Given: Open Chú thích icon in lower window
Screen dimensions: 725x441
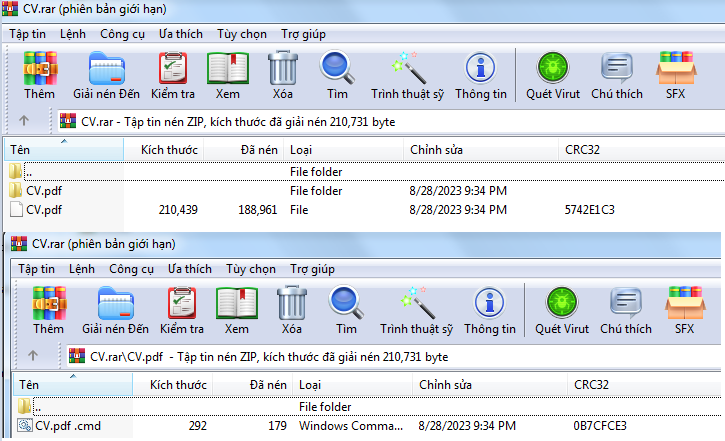Looking at the screenshot, I should point(626,302).
